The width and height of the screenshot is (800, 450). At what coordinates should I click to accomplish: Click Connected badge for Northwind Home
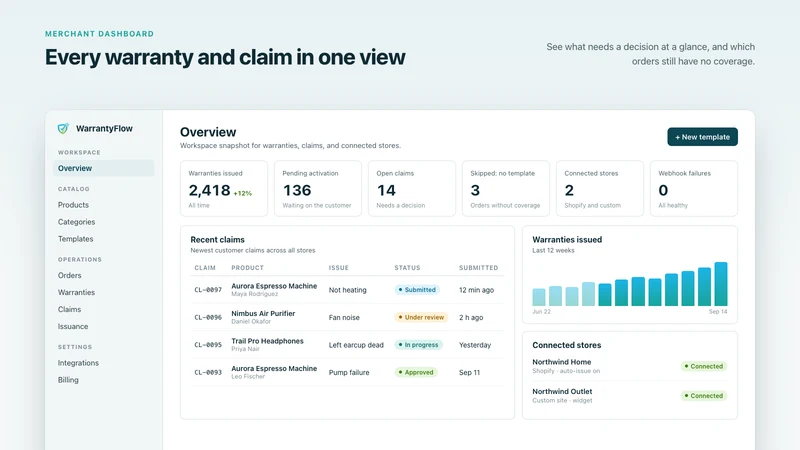click(x=704, y=366)
